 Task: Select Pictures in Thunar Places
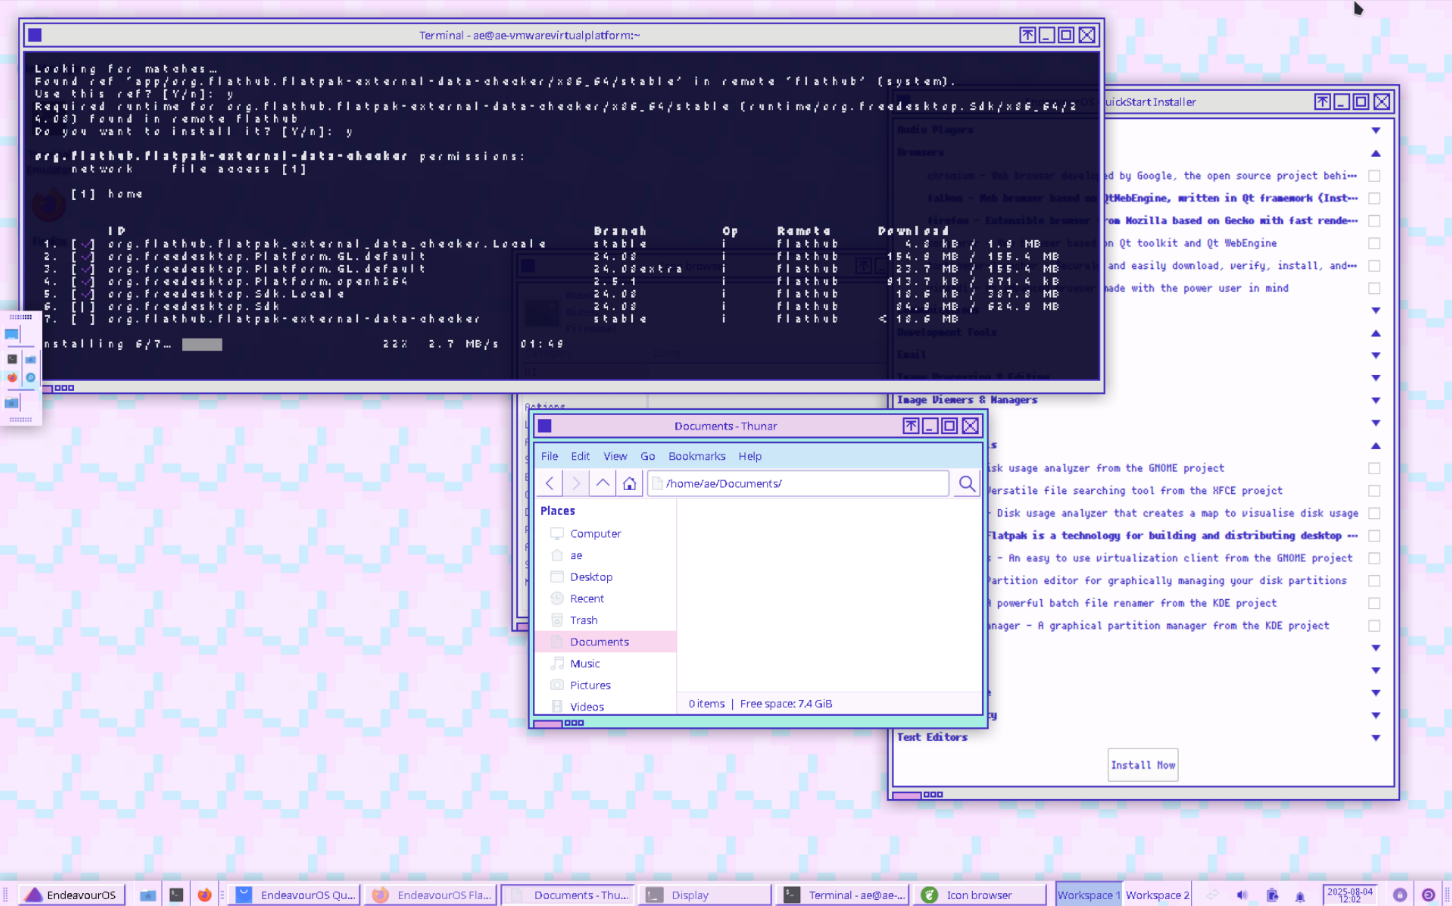(605, 686)
